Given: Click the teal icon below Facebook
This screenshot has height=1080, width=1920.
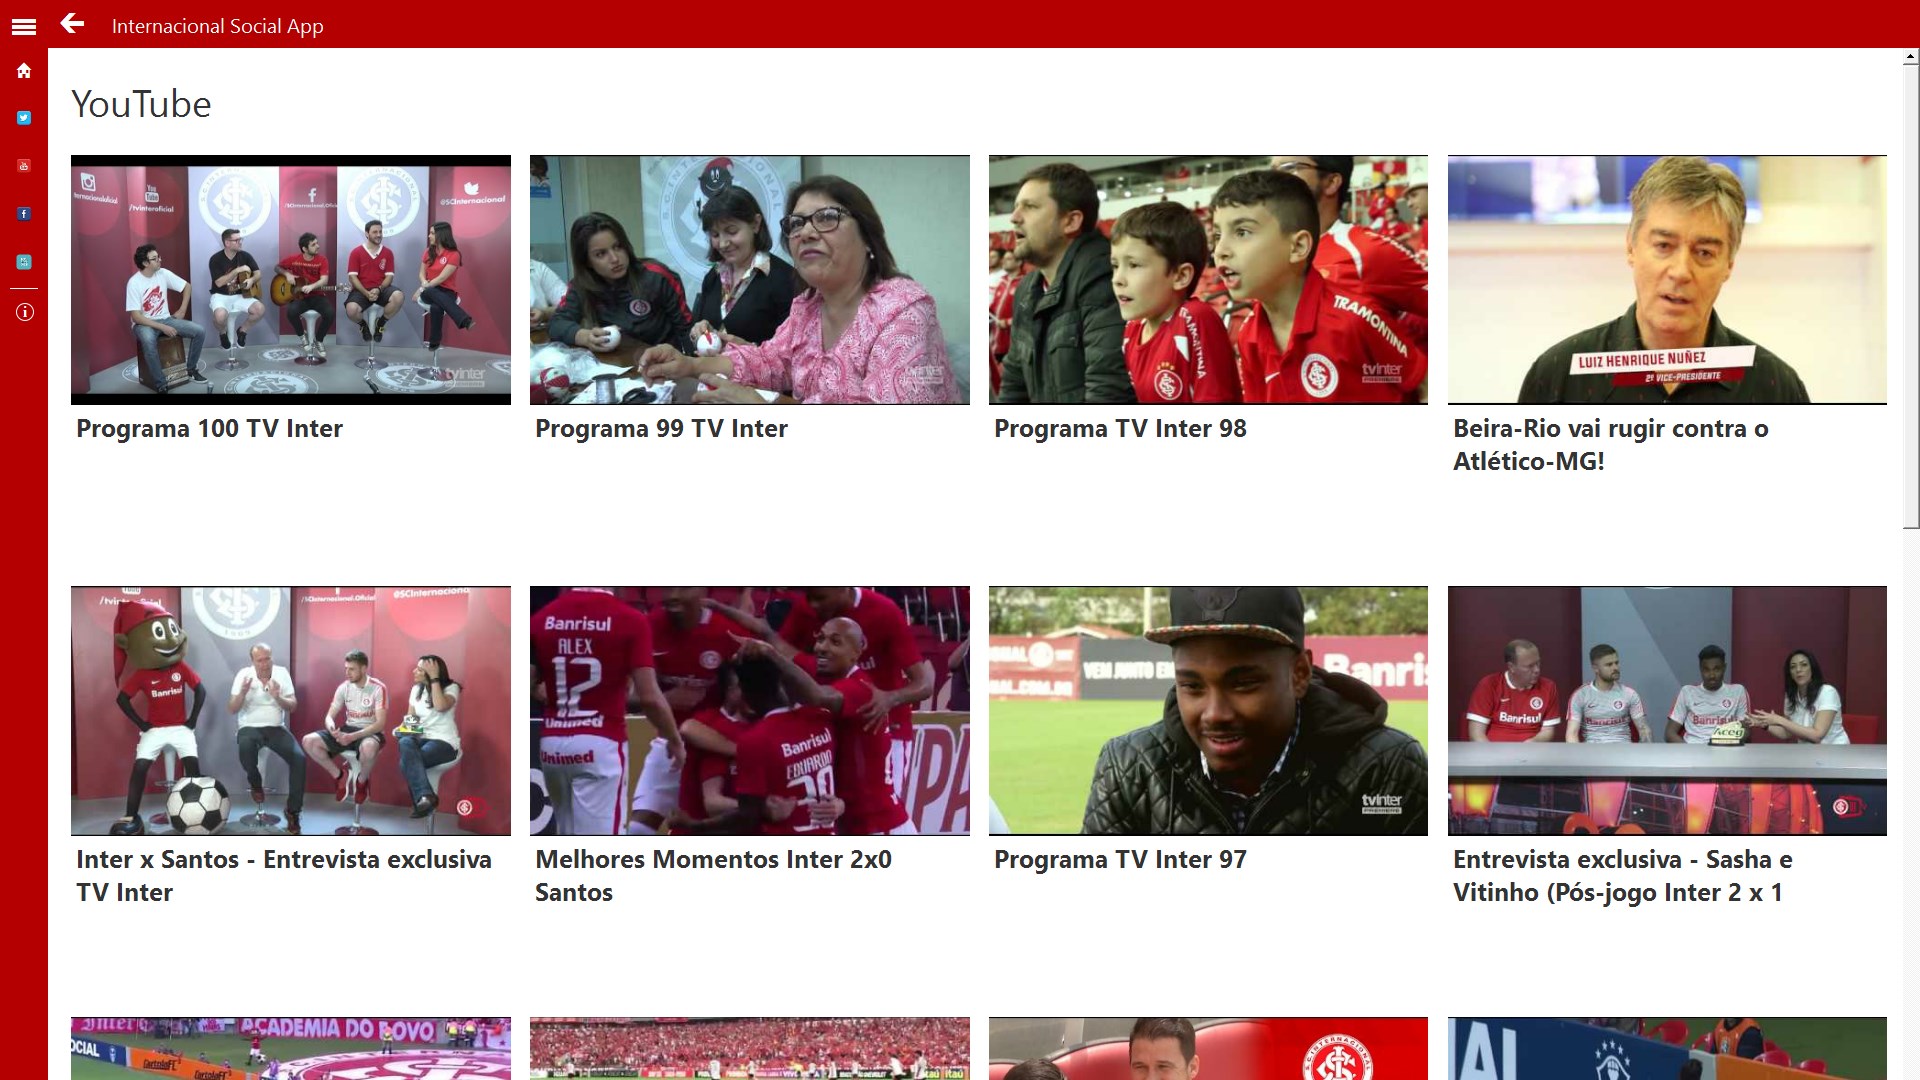Looking at the screenshot, I should pyautogui.click(x=24, y=262).
